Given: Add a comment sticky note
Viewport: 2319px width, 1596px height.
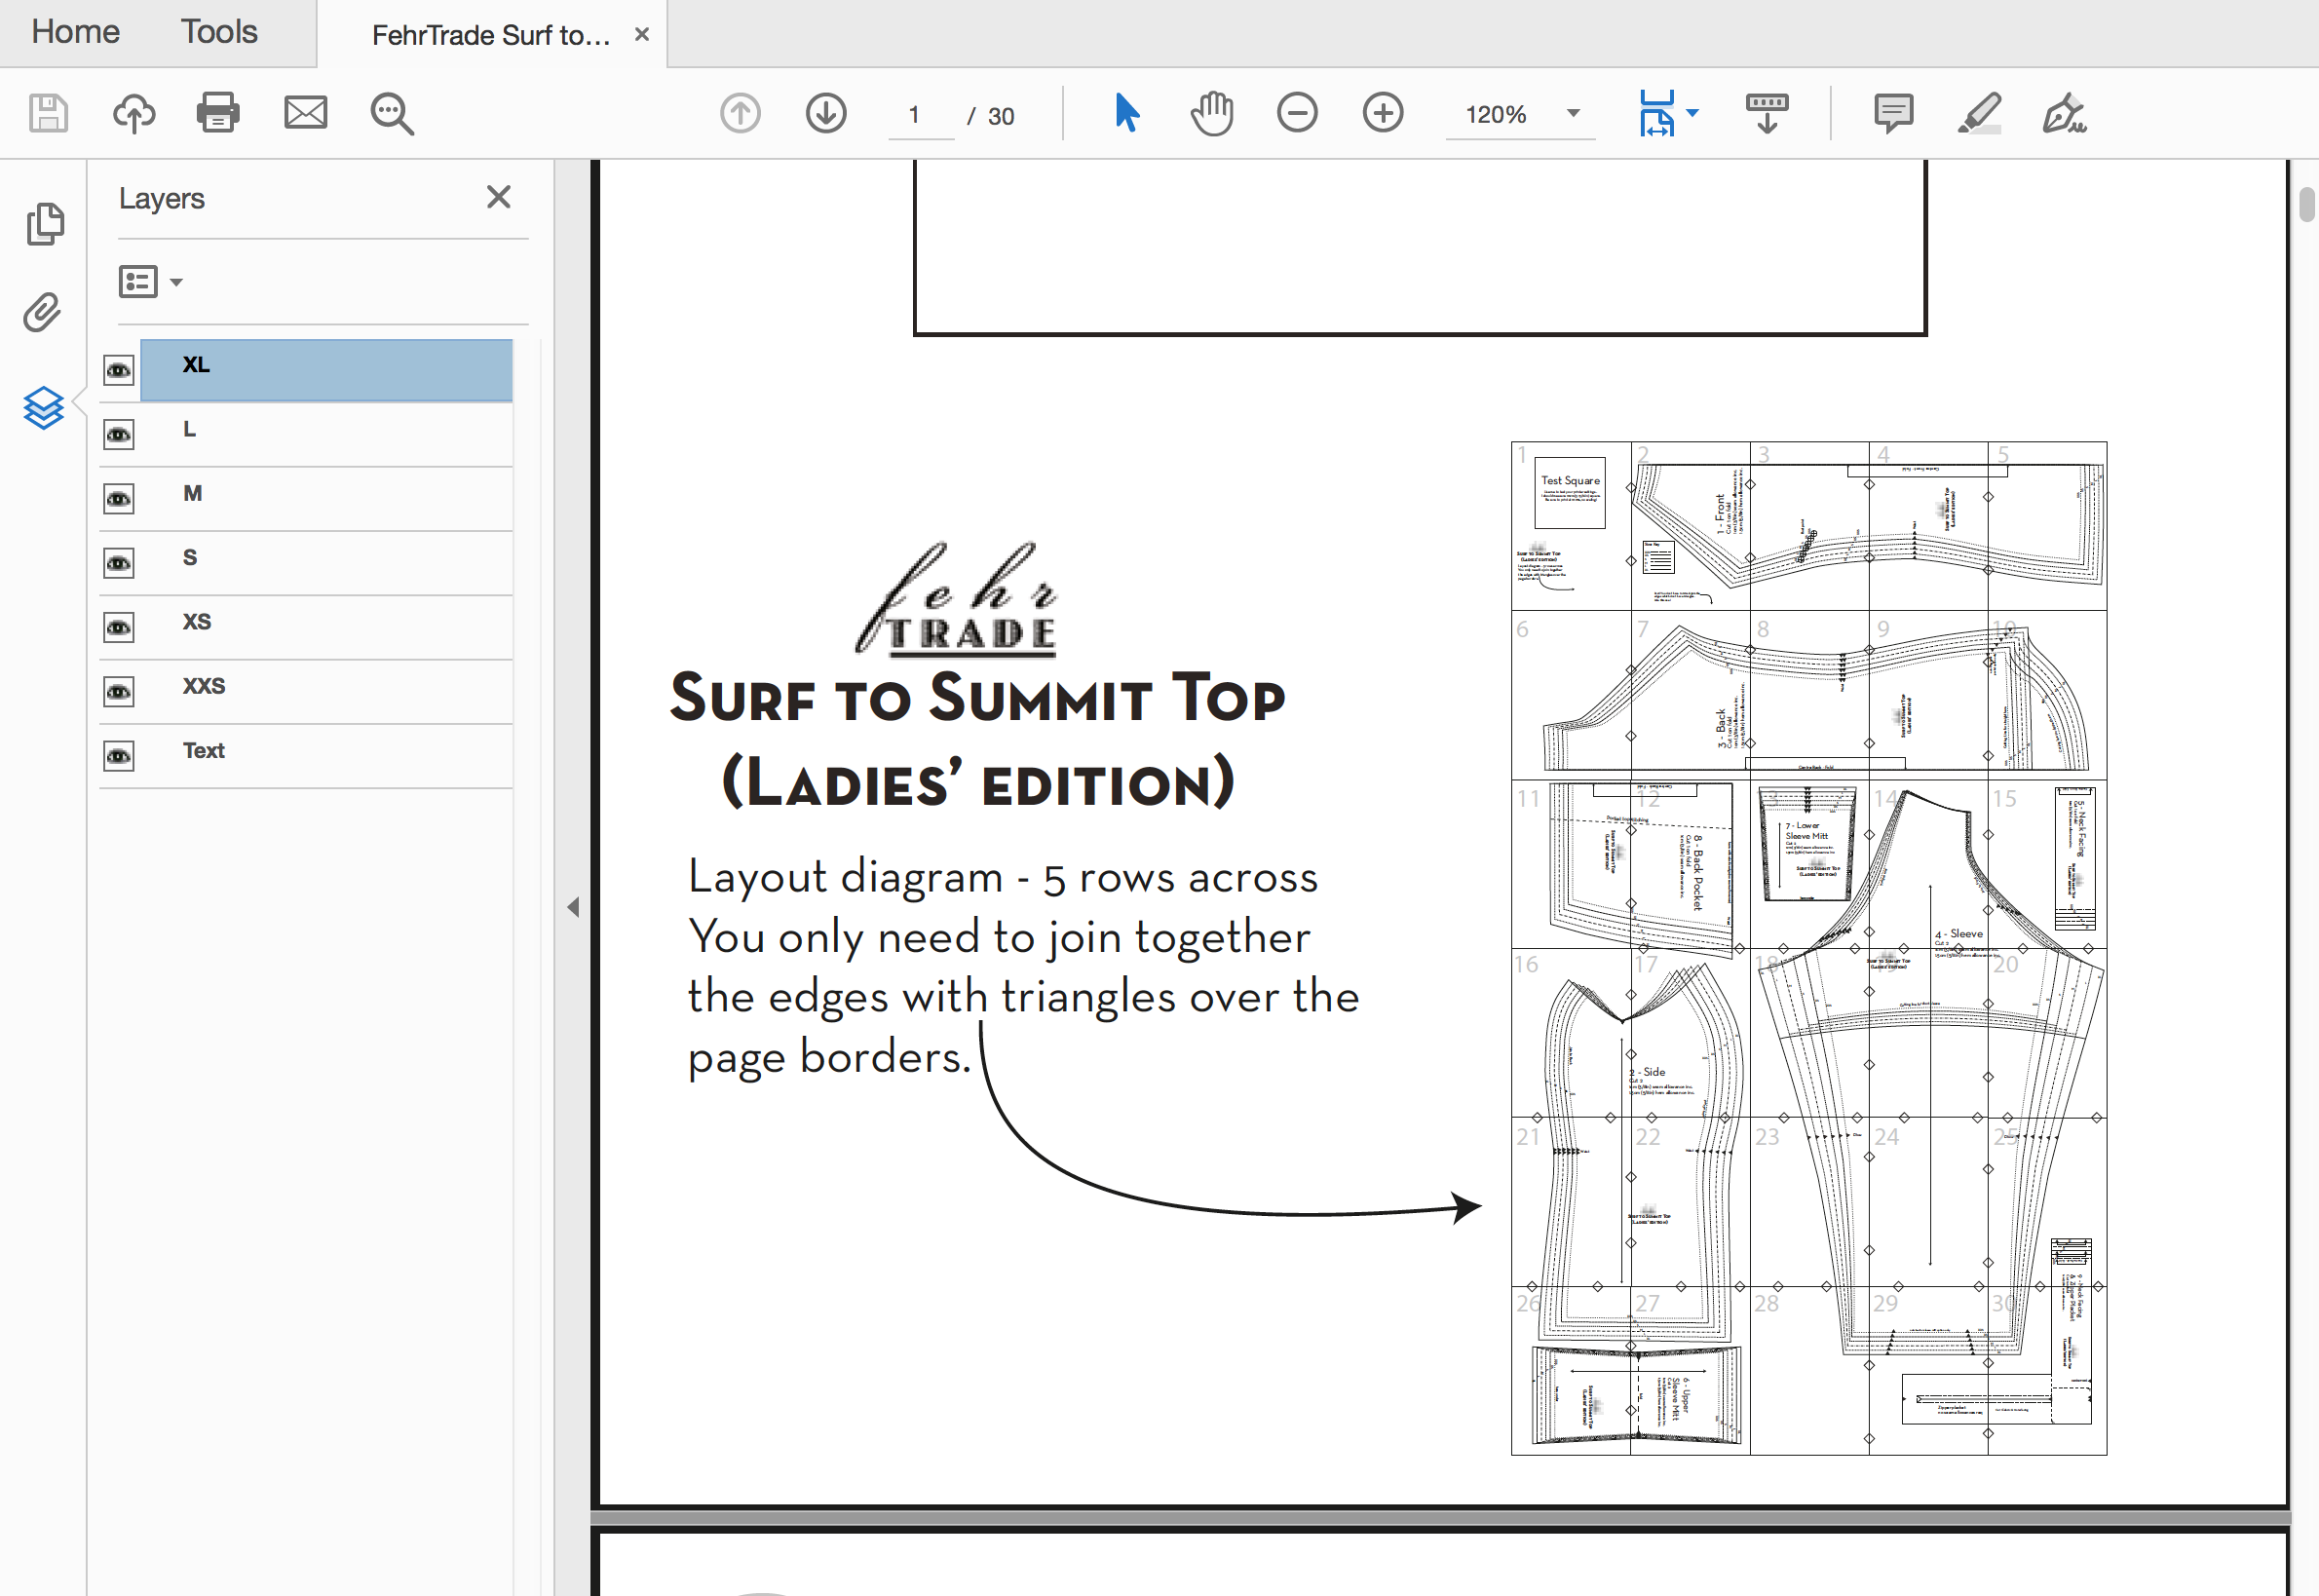Looking at the screenshot, I should (x=1893, y=114).
